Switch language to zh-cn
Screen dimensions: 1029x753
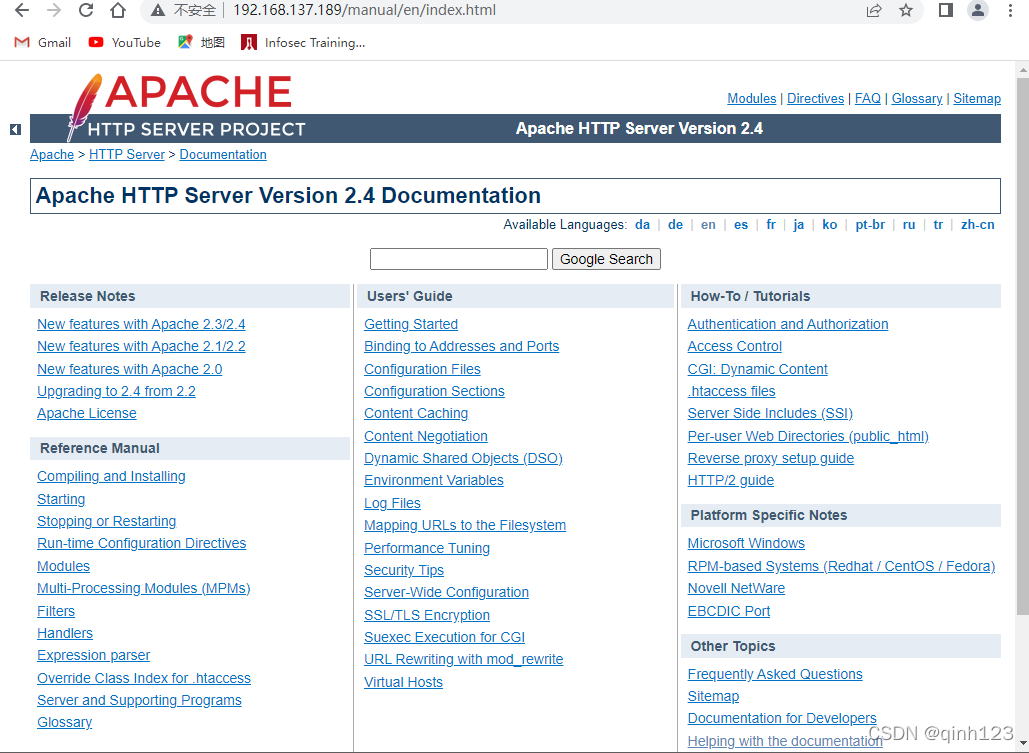(978, 225)
